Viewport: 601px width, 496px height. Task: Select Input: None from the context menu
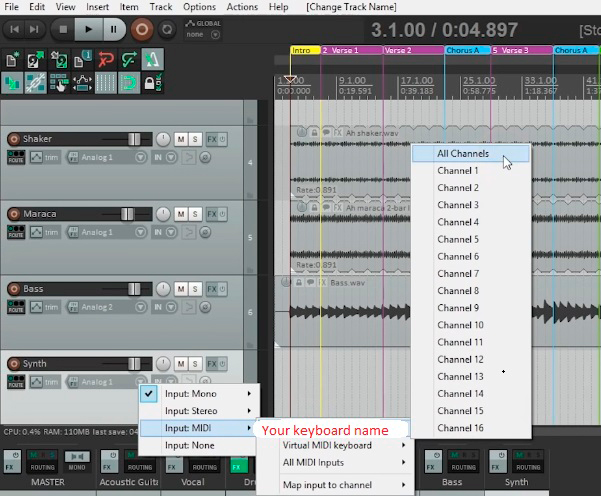coord(199,445)
